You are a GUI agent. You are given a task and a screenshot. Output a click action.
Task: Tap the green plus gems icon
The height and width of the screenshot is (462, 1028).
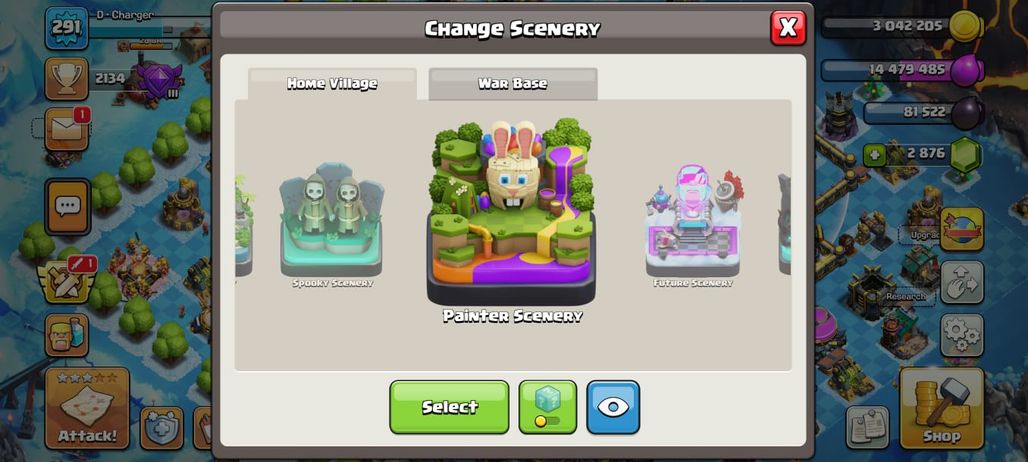click(874, 155)
